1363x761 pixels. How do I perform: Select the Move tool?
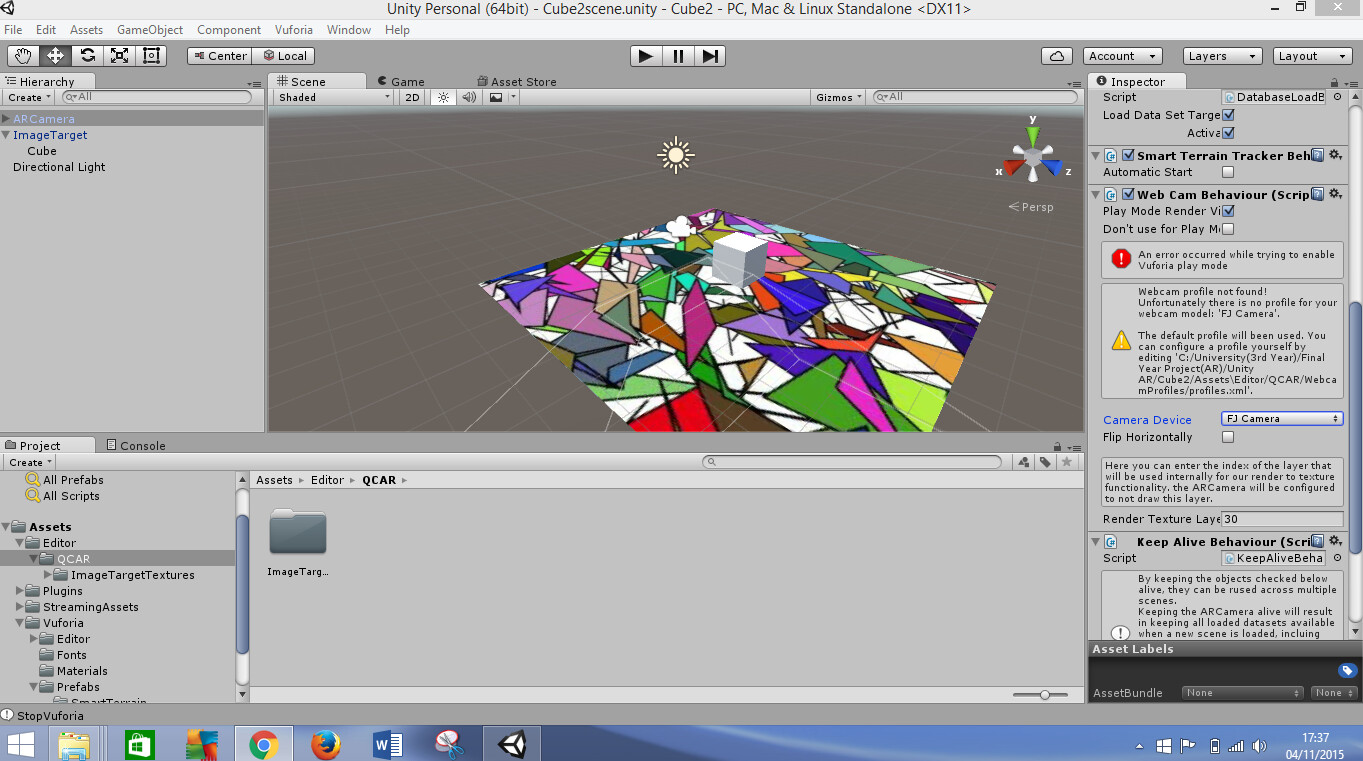(55, 56)
